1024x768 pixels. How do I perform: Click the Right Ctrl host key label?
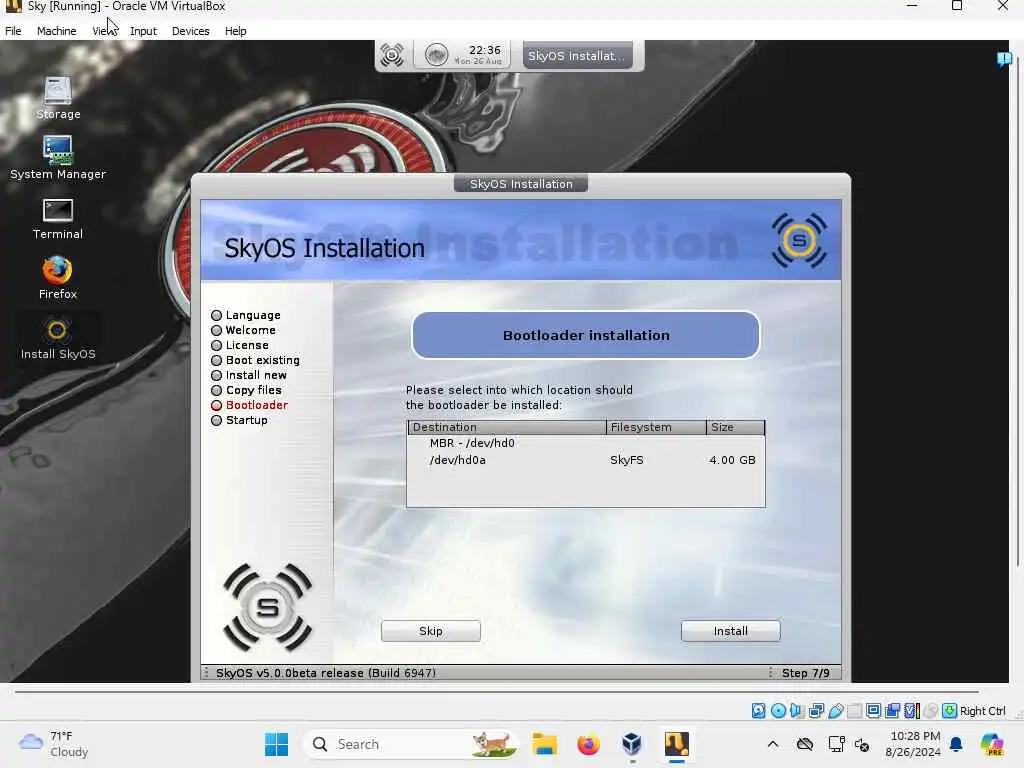coord(982,711)
